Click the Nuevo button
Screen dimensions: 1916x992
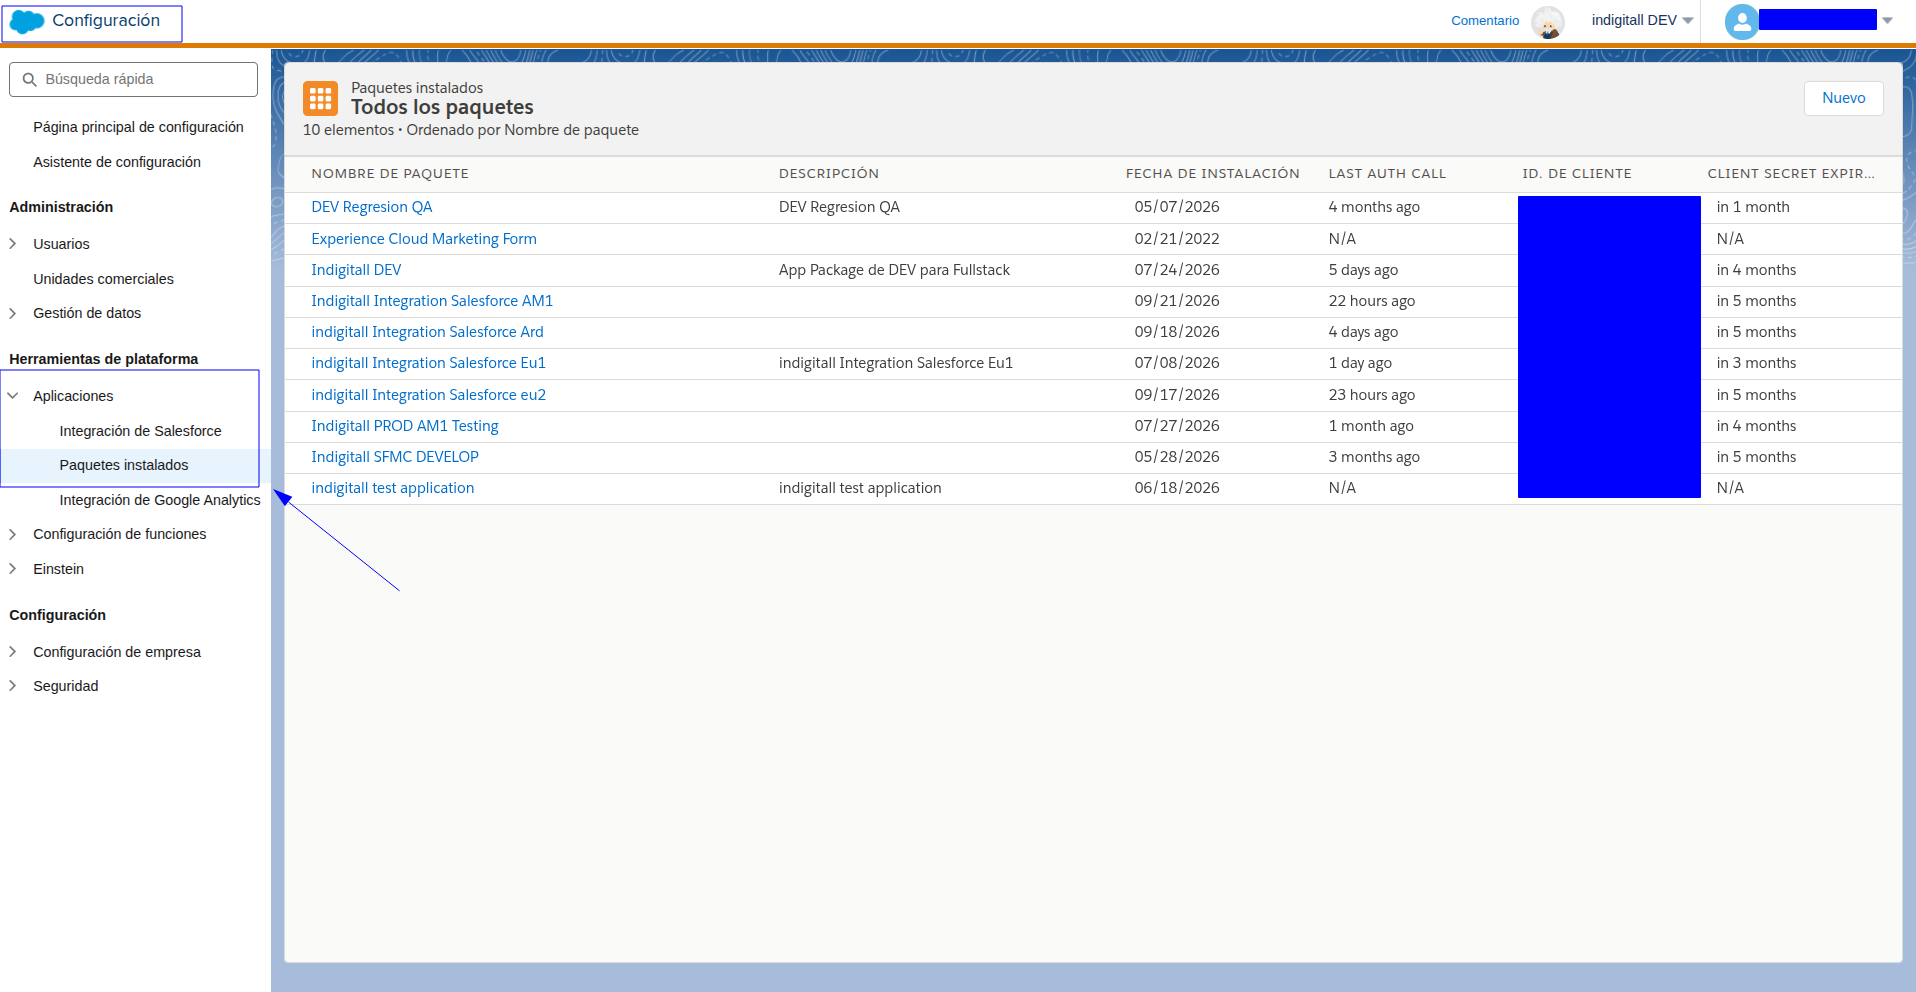(1843, 98)
